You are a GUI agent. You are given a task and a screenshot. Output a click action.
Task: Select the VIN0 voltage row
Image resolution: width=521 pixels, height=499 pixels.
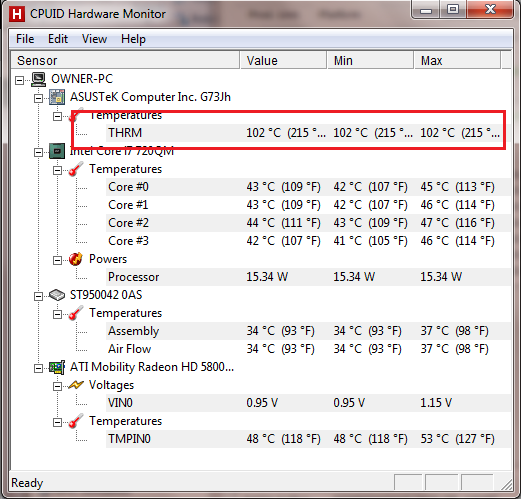click(x=308, y=403)
